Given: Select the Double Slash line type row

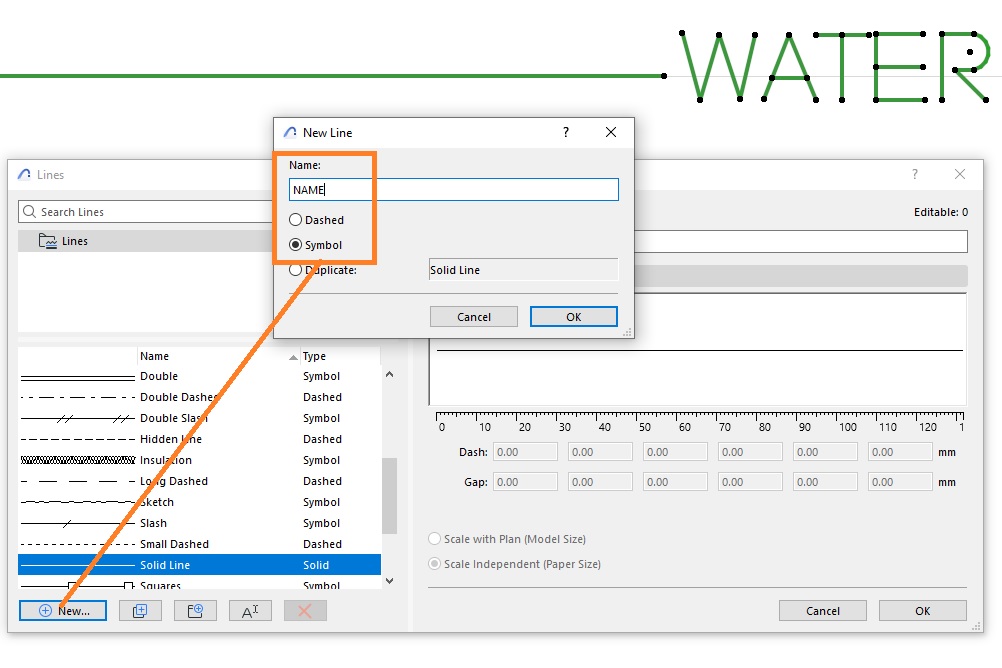Looking at the screenshot, I should [199, 418].
